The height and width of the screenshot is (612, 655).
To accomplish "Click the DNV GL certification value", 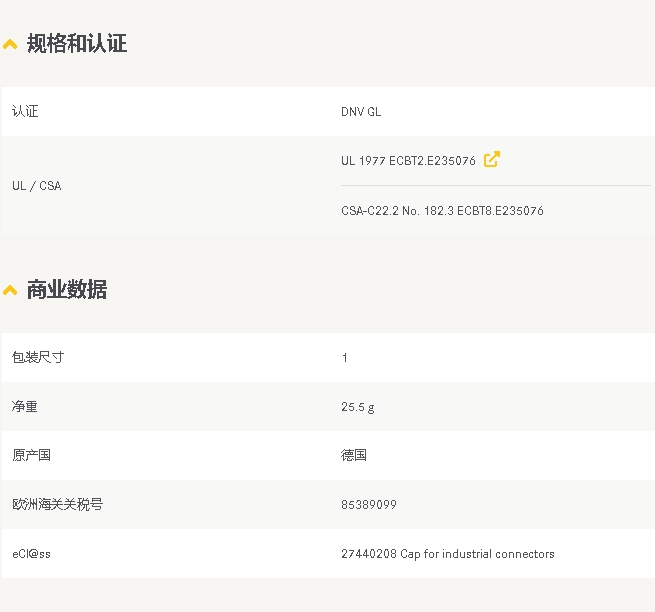I will pyautogui.click(x=361, y=112).
